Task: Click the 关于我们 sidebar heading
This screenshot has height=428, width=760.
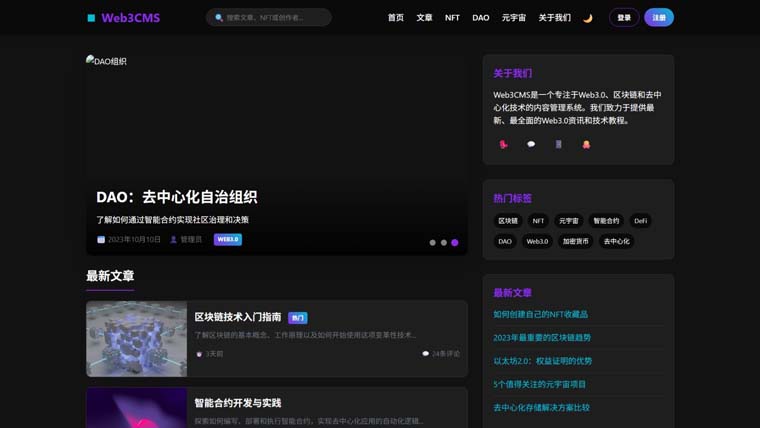Action: pos(512,73)
